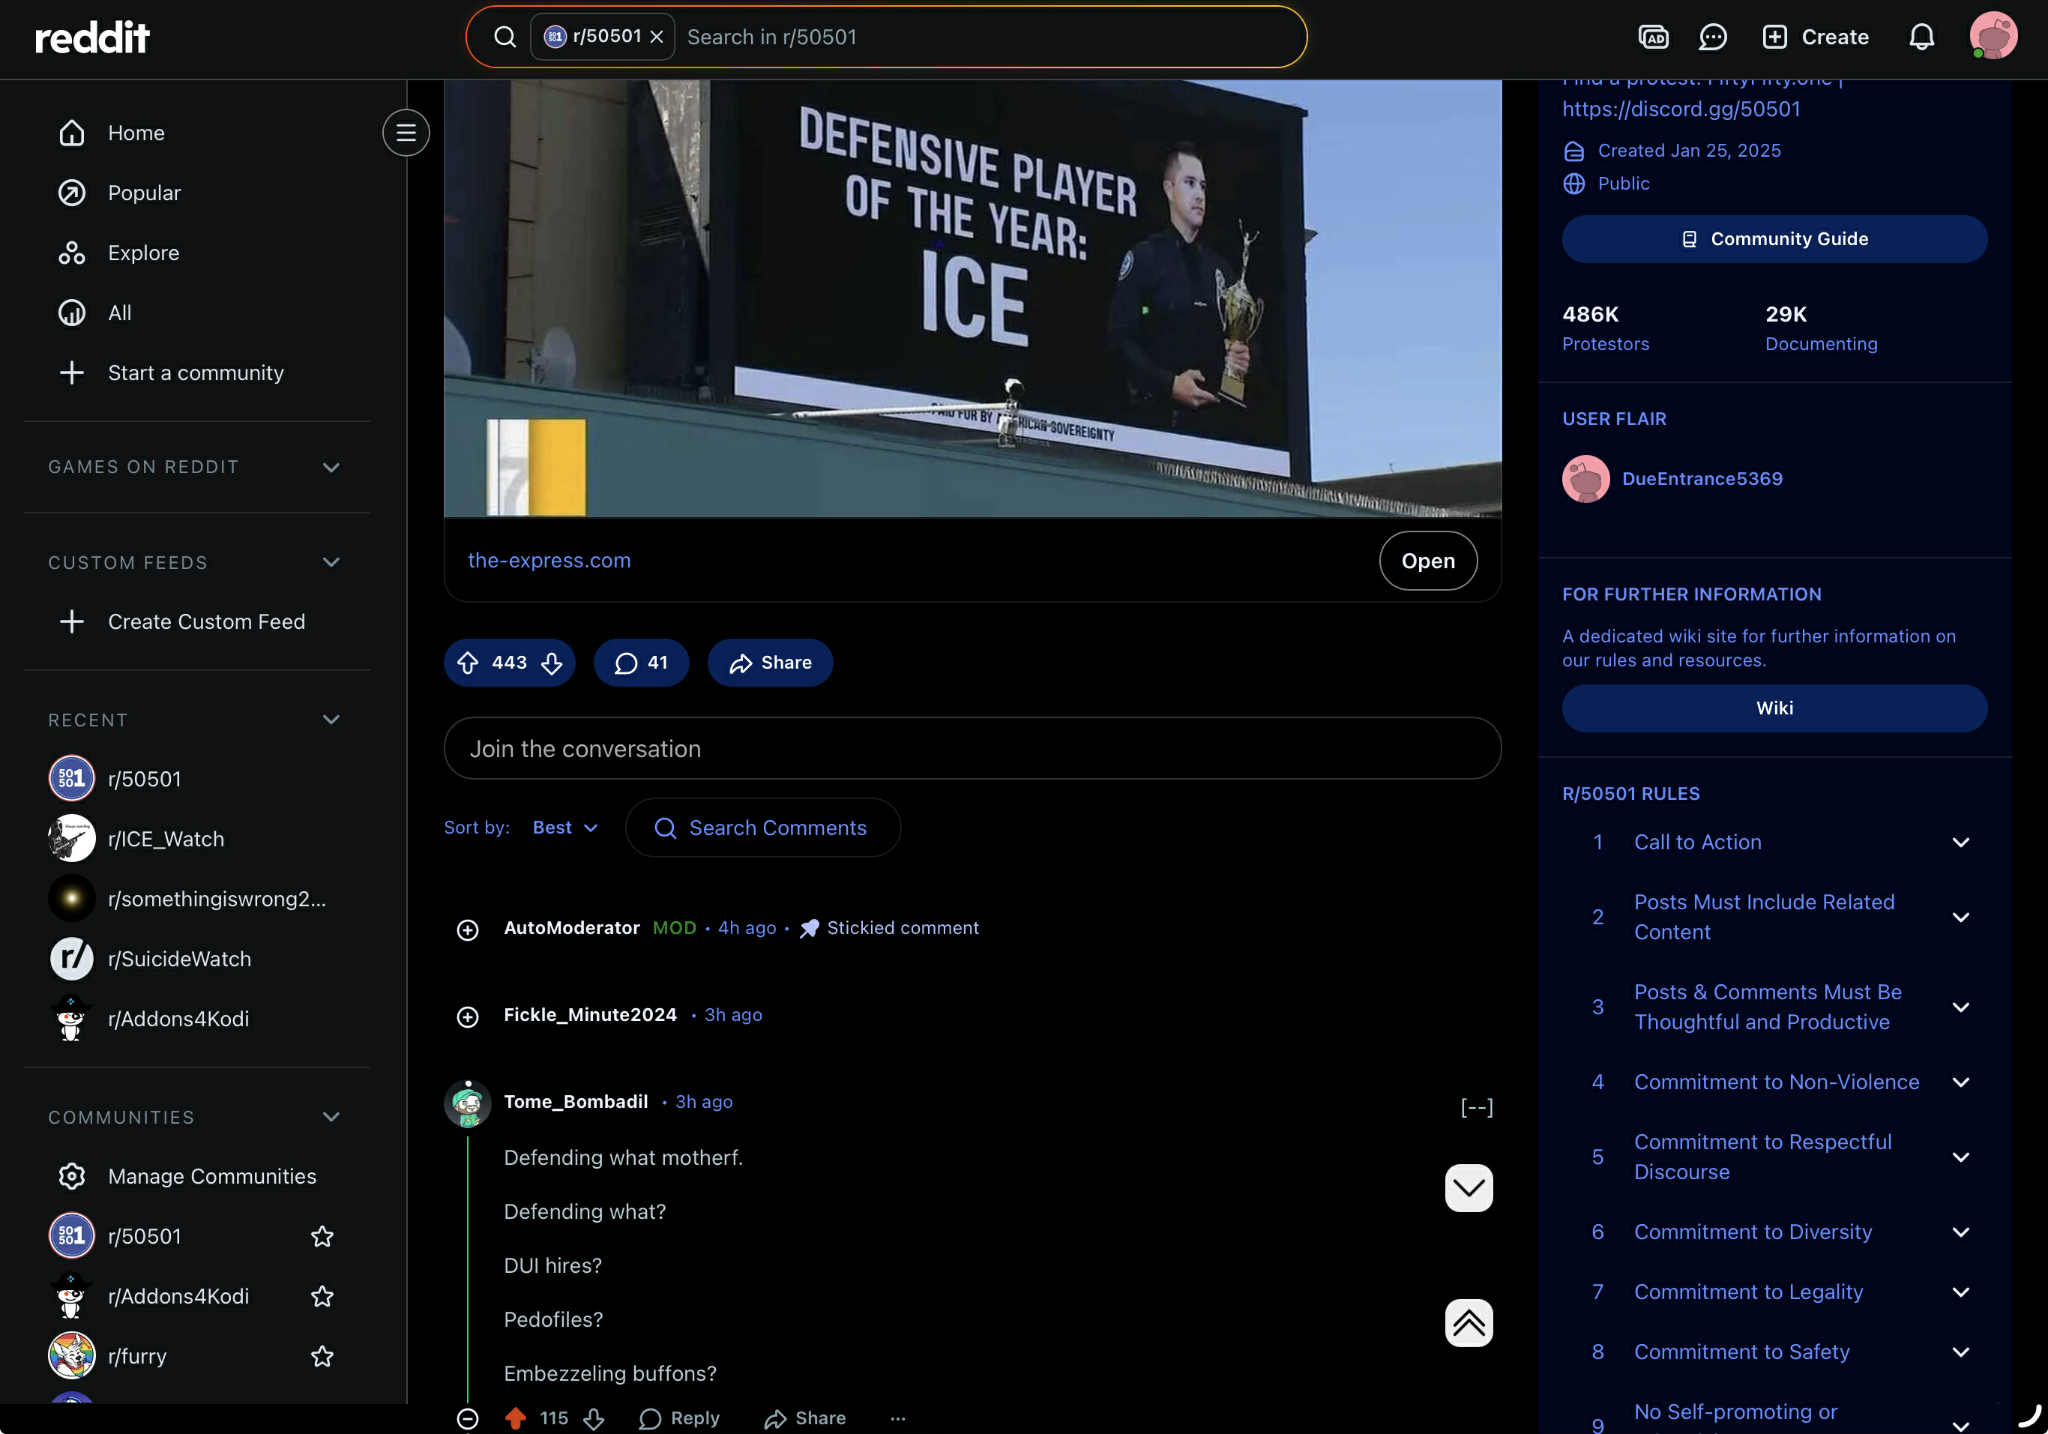Click the Reddit advertise icon in header

pos(1653,37)
